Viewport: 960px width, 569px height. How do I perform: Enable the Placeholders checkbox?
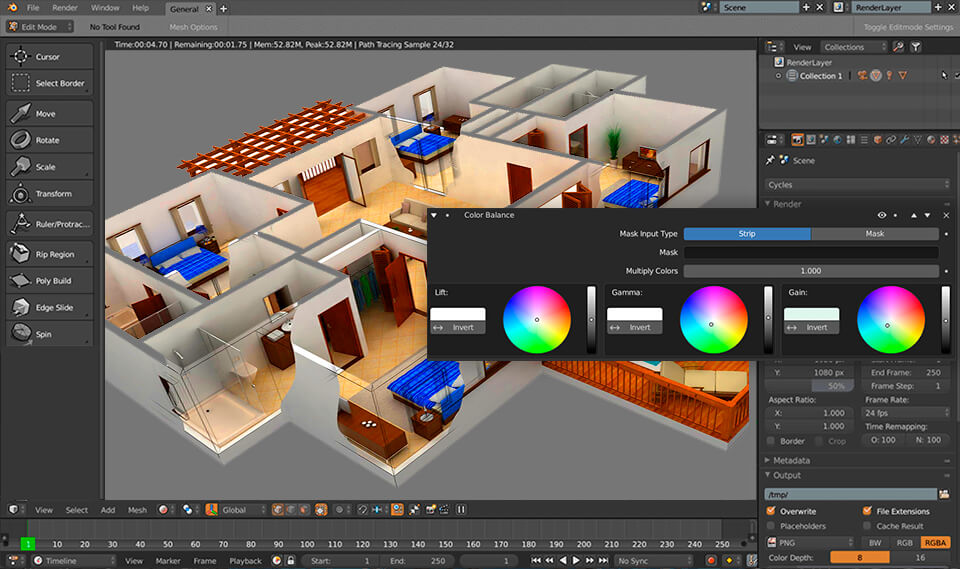point(771,526)
